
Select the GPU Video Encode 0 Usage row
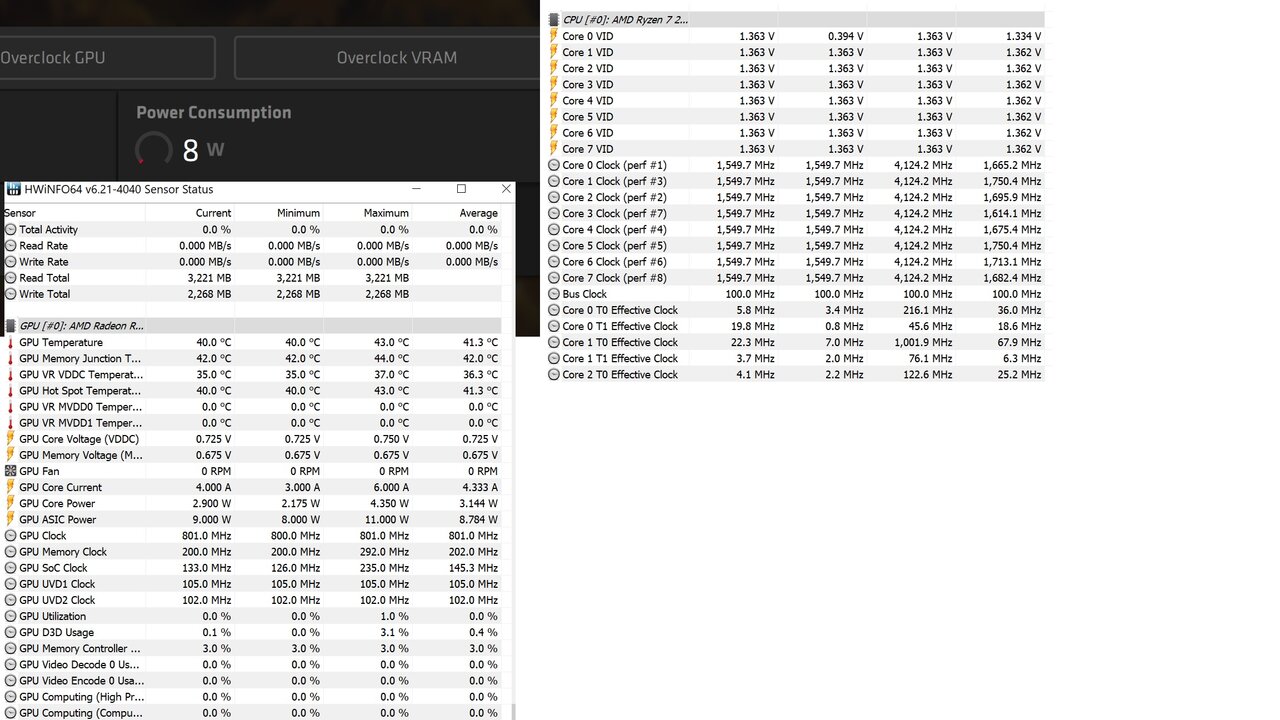252,680
